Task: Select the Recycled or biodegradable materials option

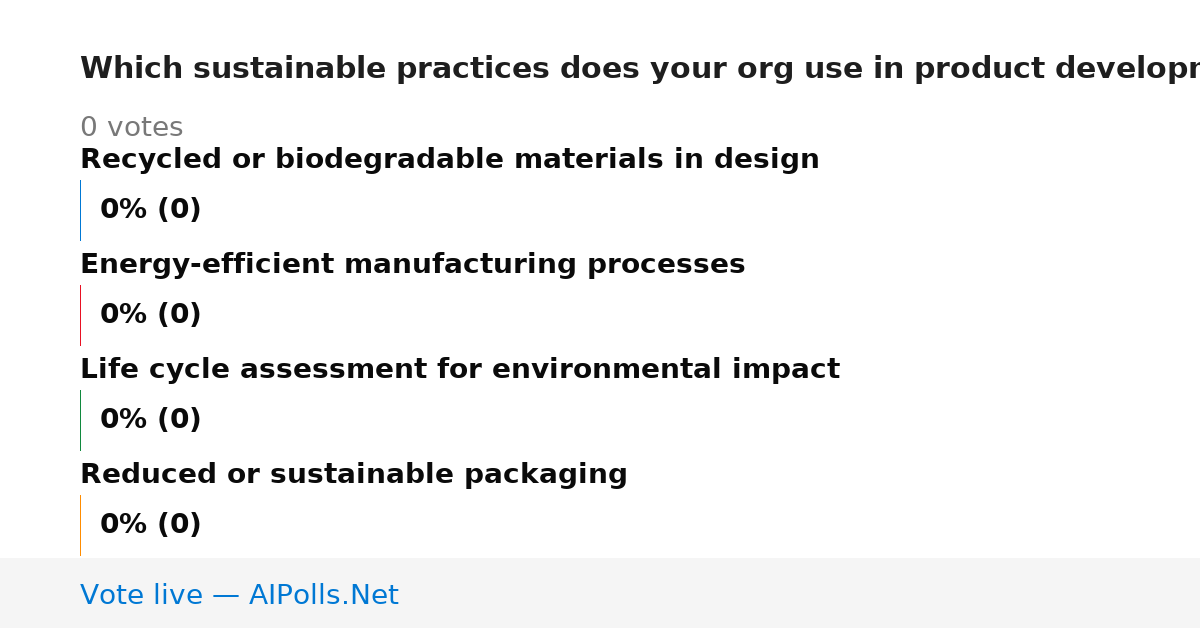Action: pyautogui.click(x=449, y=160)
